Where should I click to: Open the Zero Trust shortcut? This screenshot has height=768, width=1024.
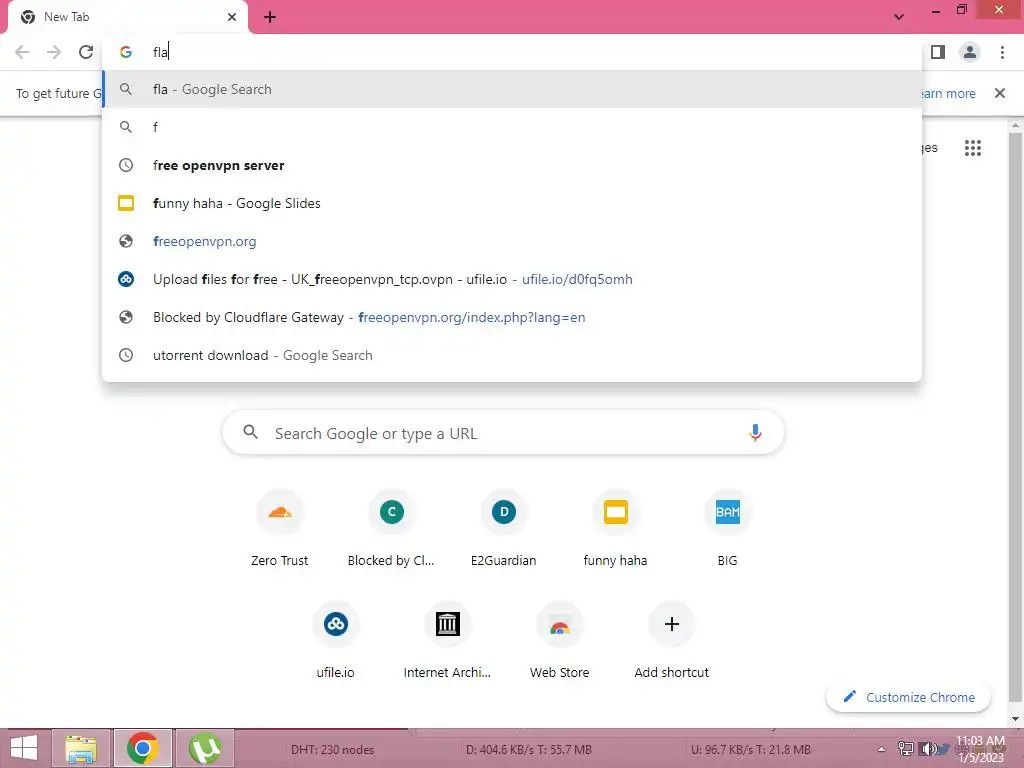coord(280,530)
